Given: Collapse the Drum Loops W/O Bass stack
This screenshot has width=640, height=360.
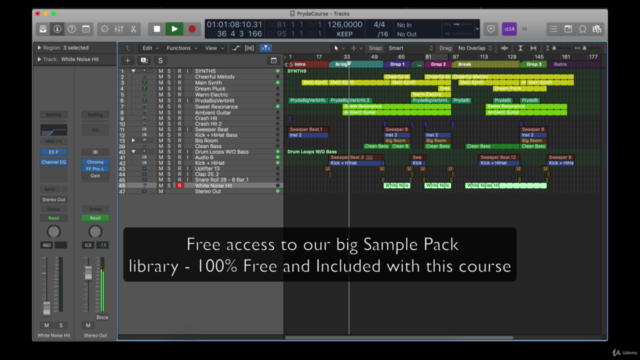Looking at the screenshot, I should (133, 151).
